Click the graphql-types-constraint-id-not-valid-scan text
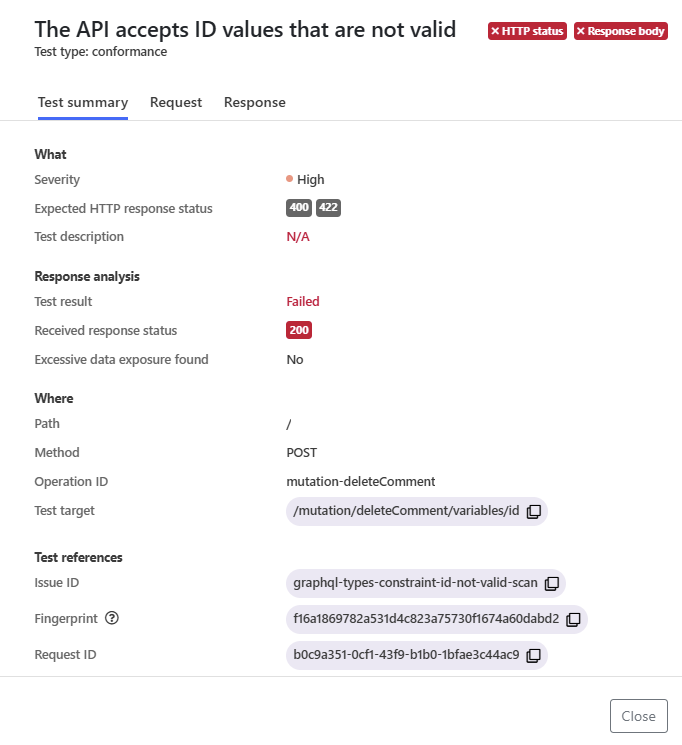This screenshot has width=682, height=745. (x=414, y=582)
